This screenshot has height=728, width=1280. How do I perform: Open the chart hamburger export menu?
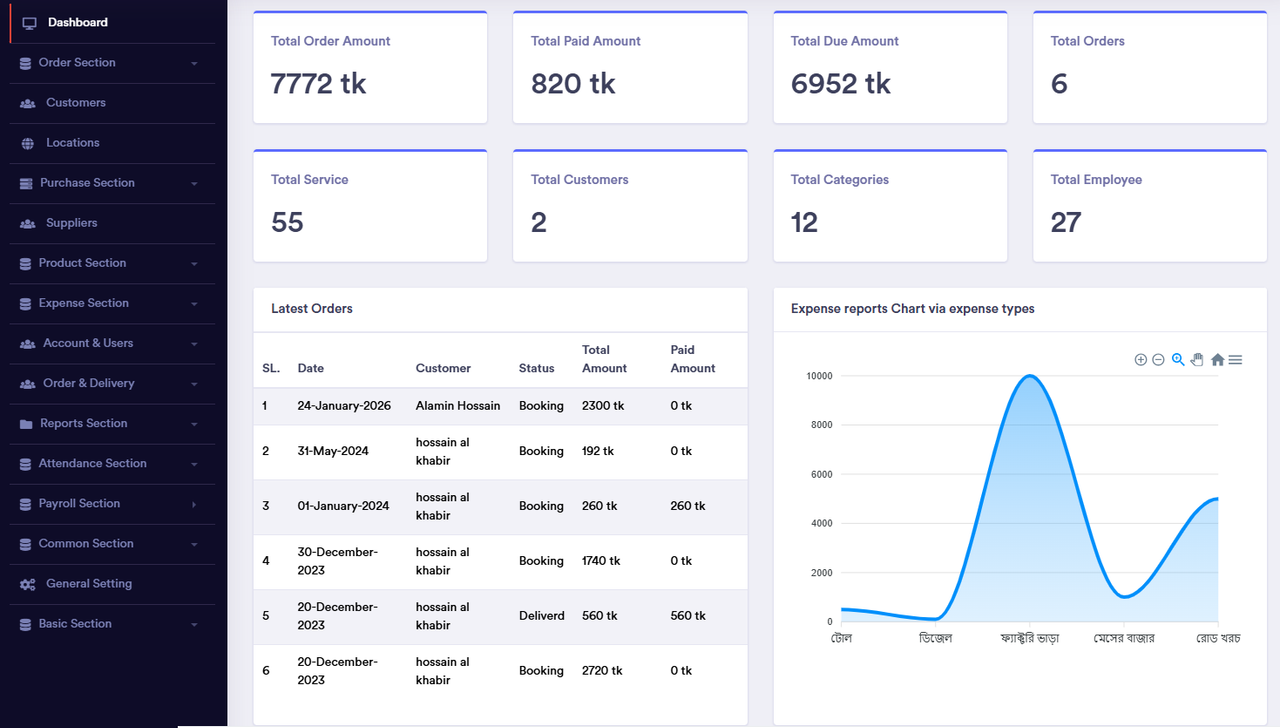[x=1235, y=360]
